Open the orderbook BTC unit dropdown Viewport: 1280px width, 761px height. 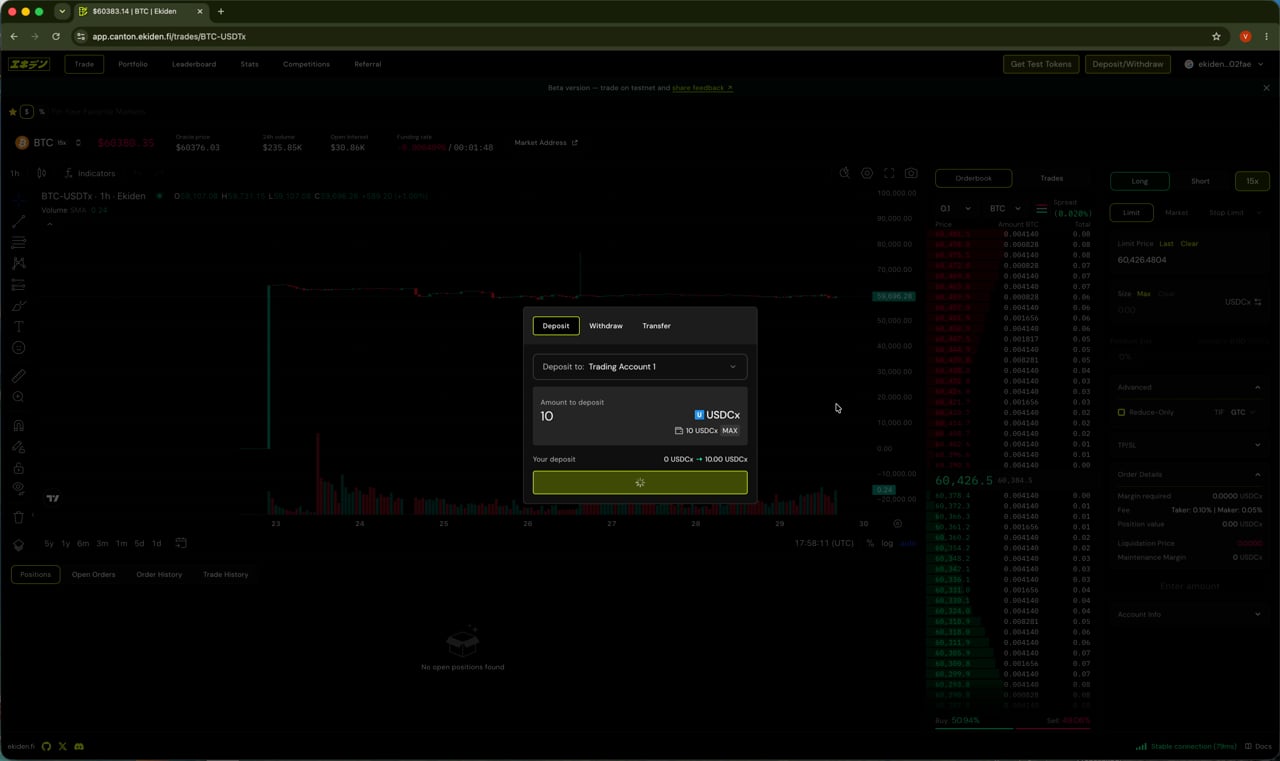pyautogui.click(x=1005, y=209)
